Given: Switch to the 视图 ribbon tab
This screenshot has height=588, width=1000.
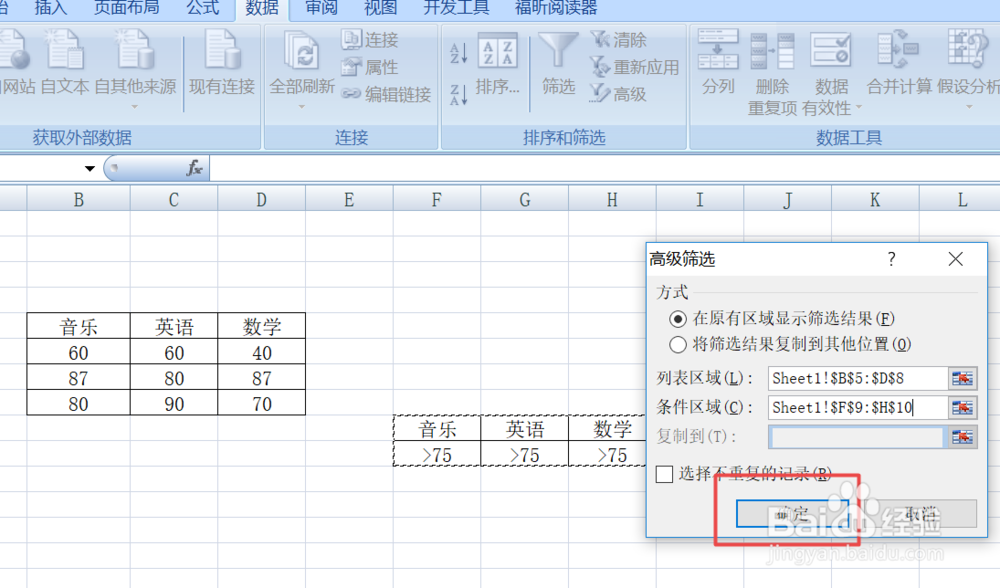Looking at the screenshot, I should point(380,9).
